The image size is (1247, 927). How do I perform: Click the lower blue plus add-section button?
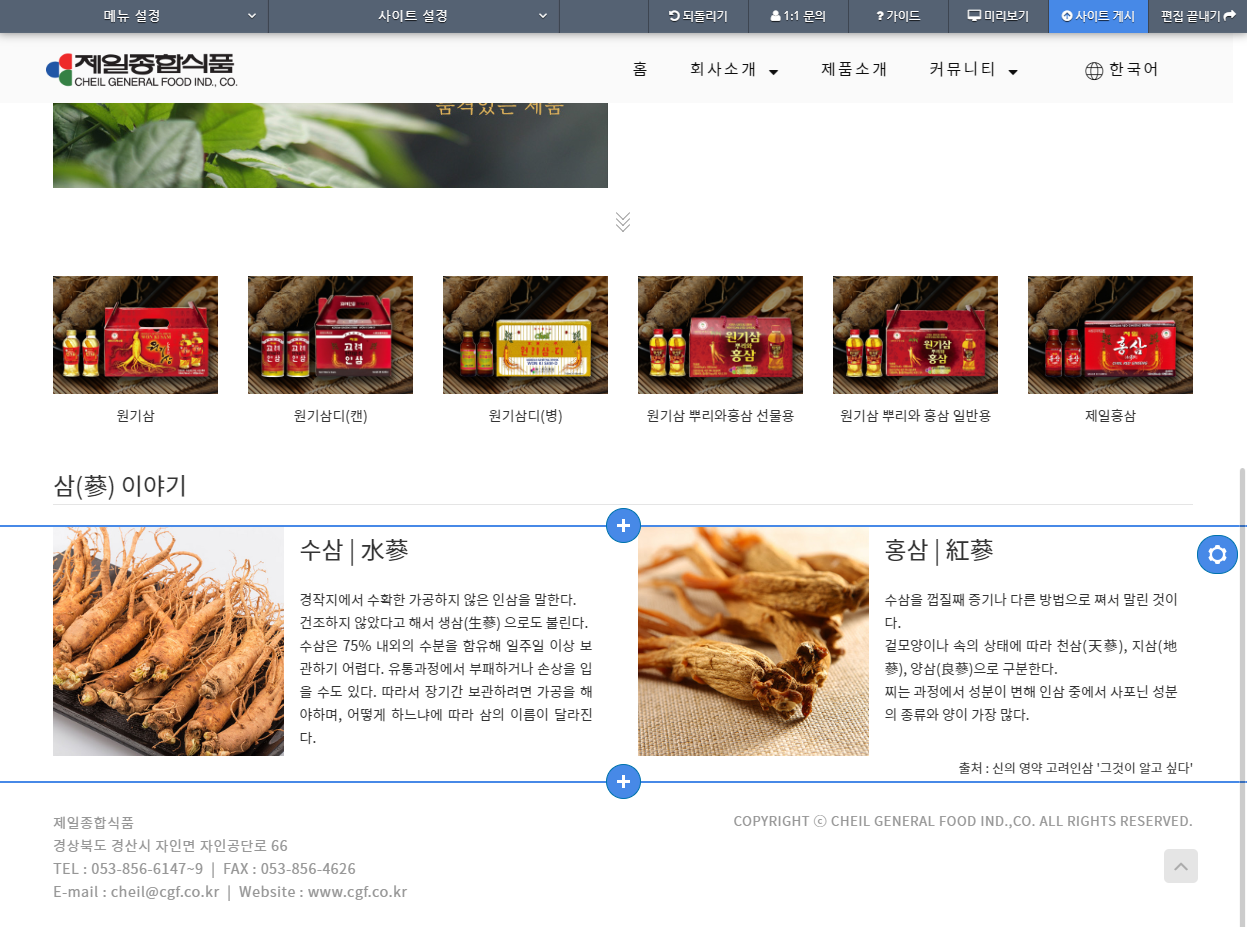623,782
